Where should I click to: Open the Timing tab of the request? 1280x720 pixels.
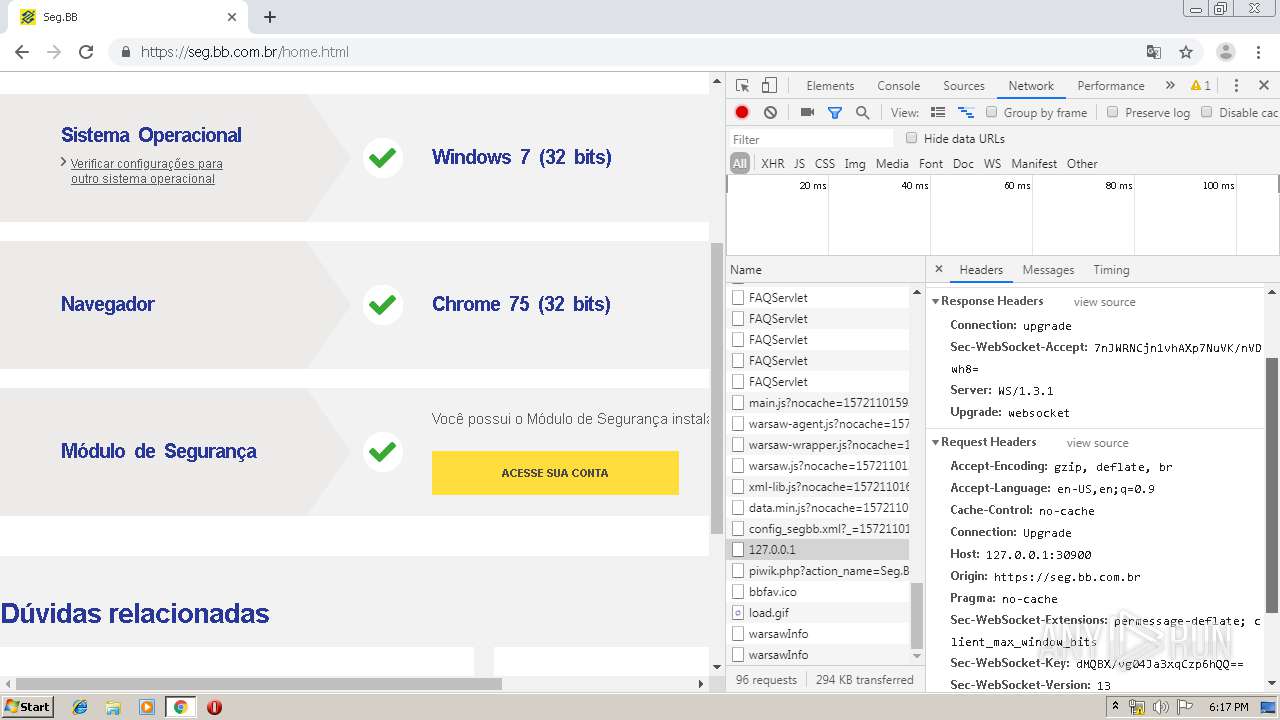tap(1111, 270)
